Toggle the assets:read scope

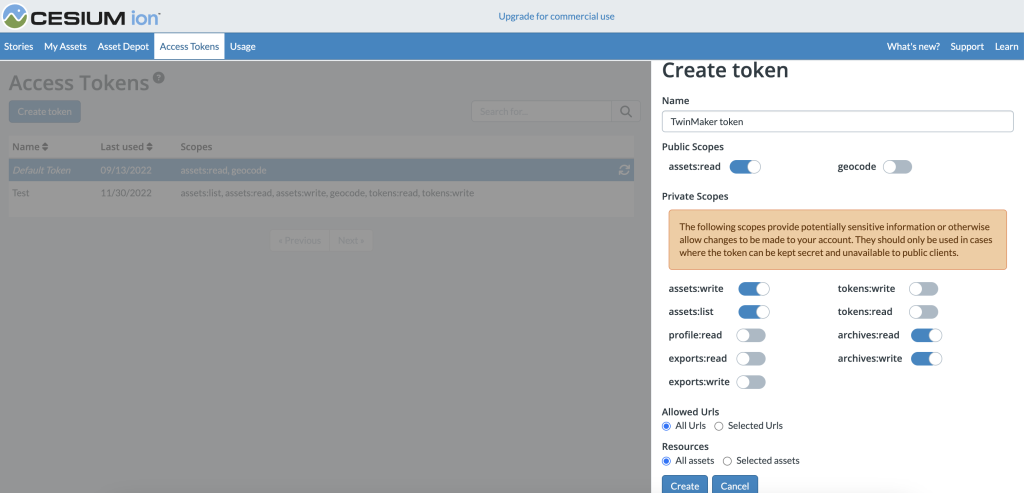click(x=745, y=167)
